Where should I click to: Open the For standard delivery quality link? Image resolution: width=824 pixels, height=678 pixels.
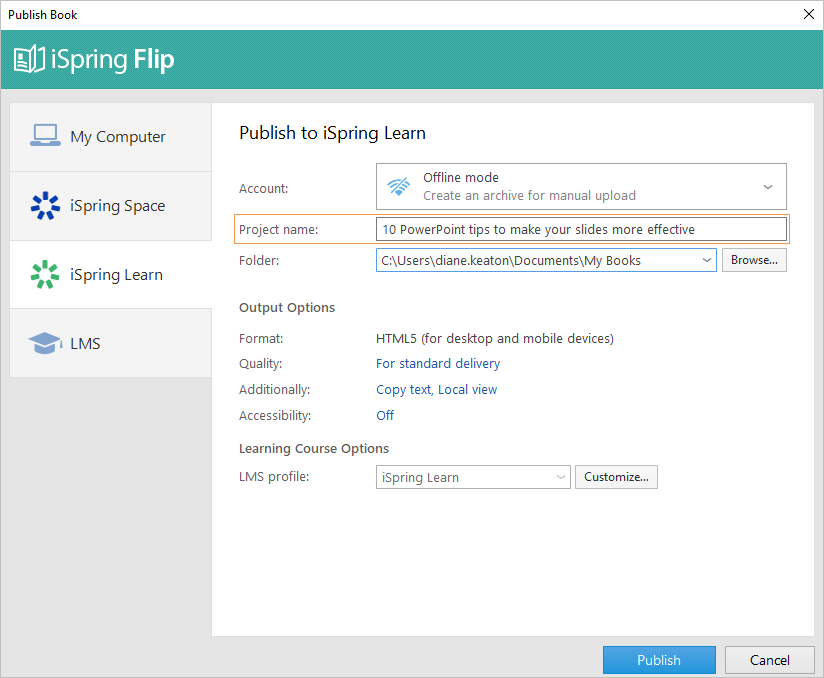438,364
